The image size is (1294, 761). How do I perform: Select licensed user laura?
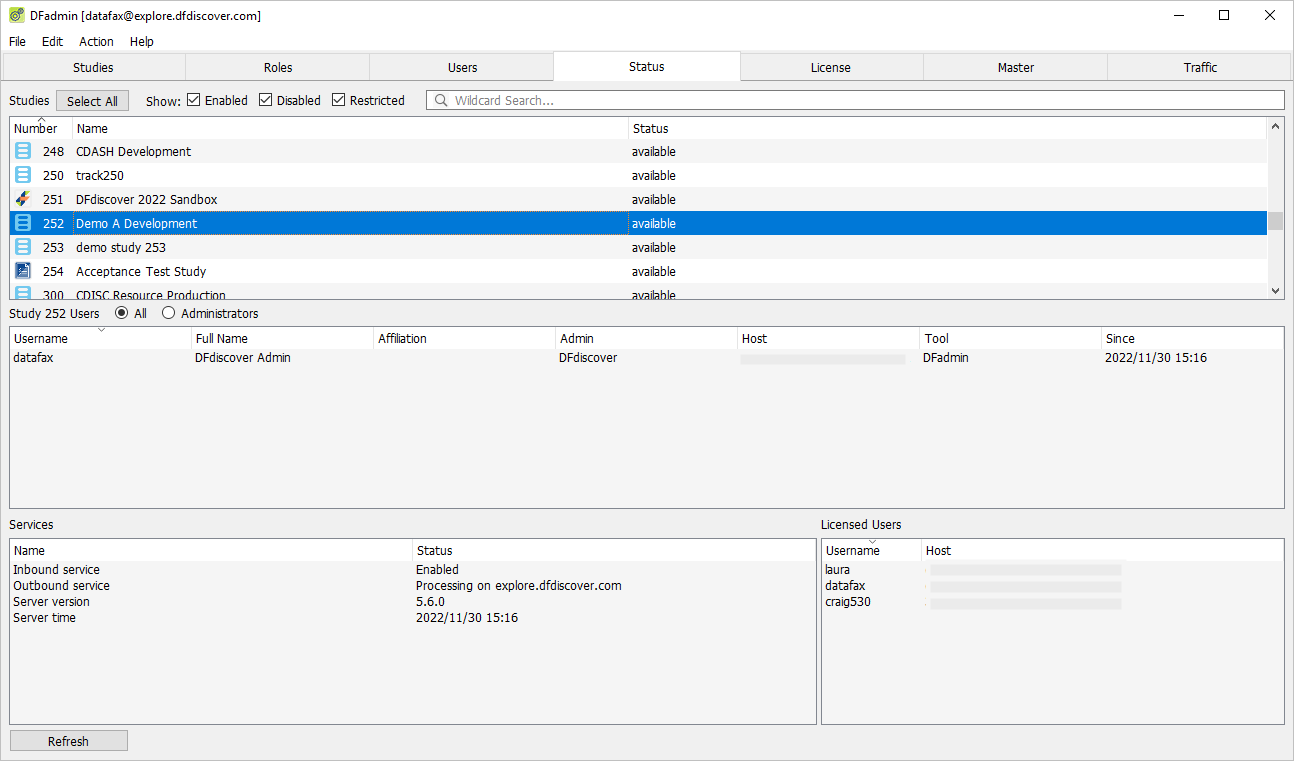(x=837, y=569)
